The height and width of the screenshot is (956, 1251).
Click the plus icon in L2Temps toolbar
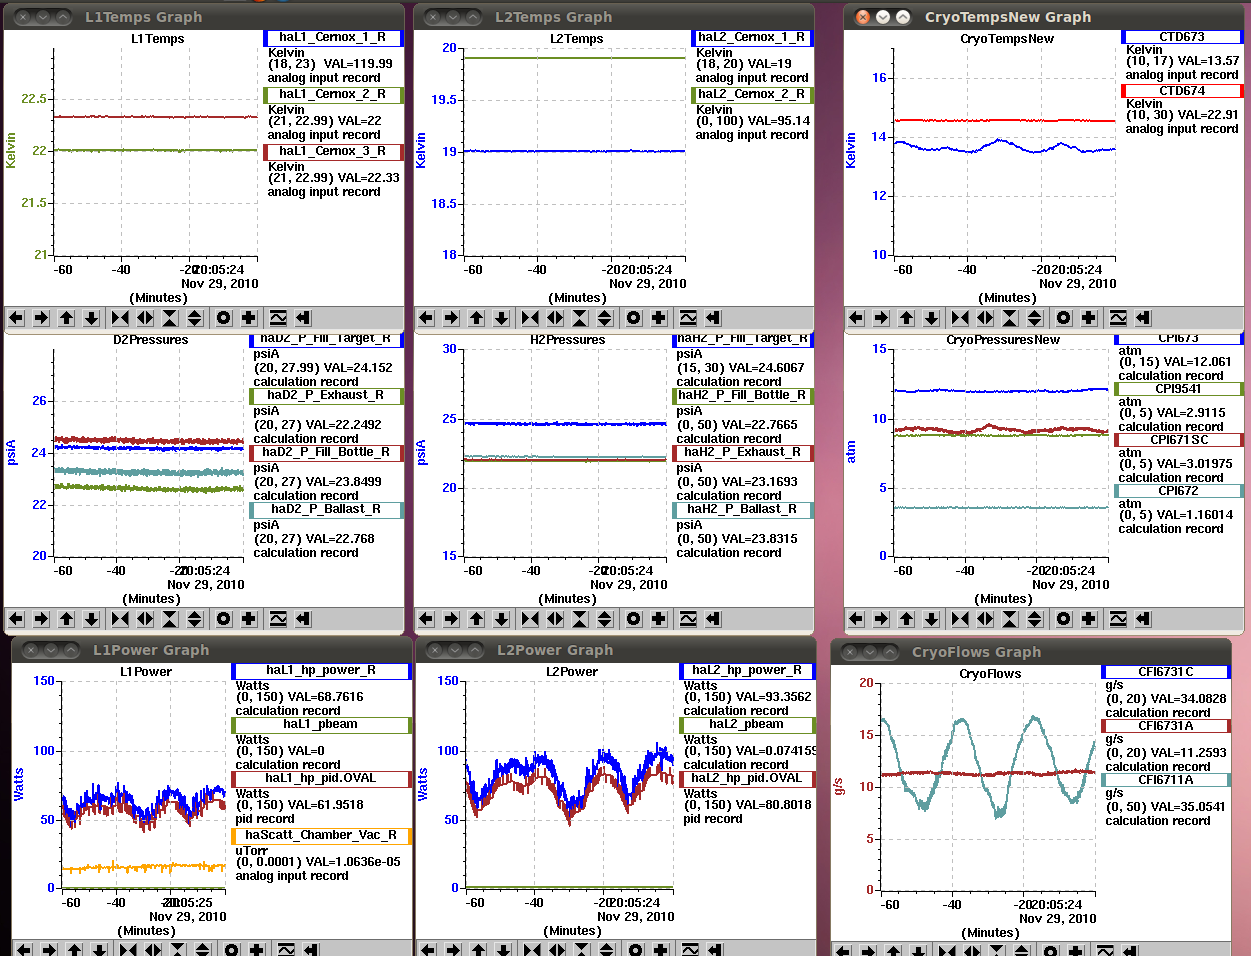tap(659, 318)
